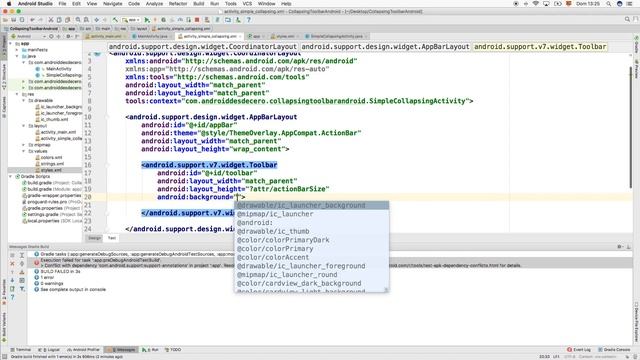The image size is (640, 360).
Task: Click the Wi-Fi icon in macOS menu bar
Action: (536, 4)
